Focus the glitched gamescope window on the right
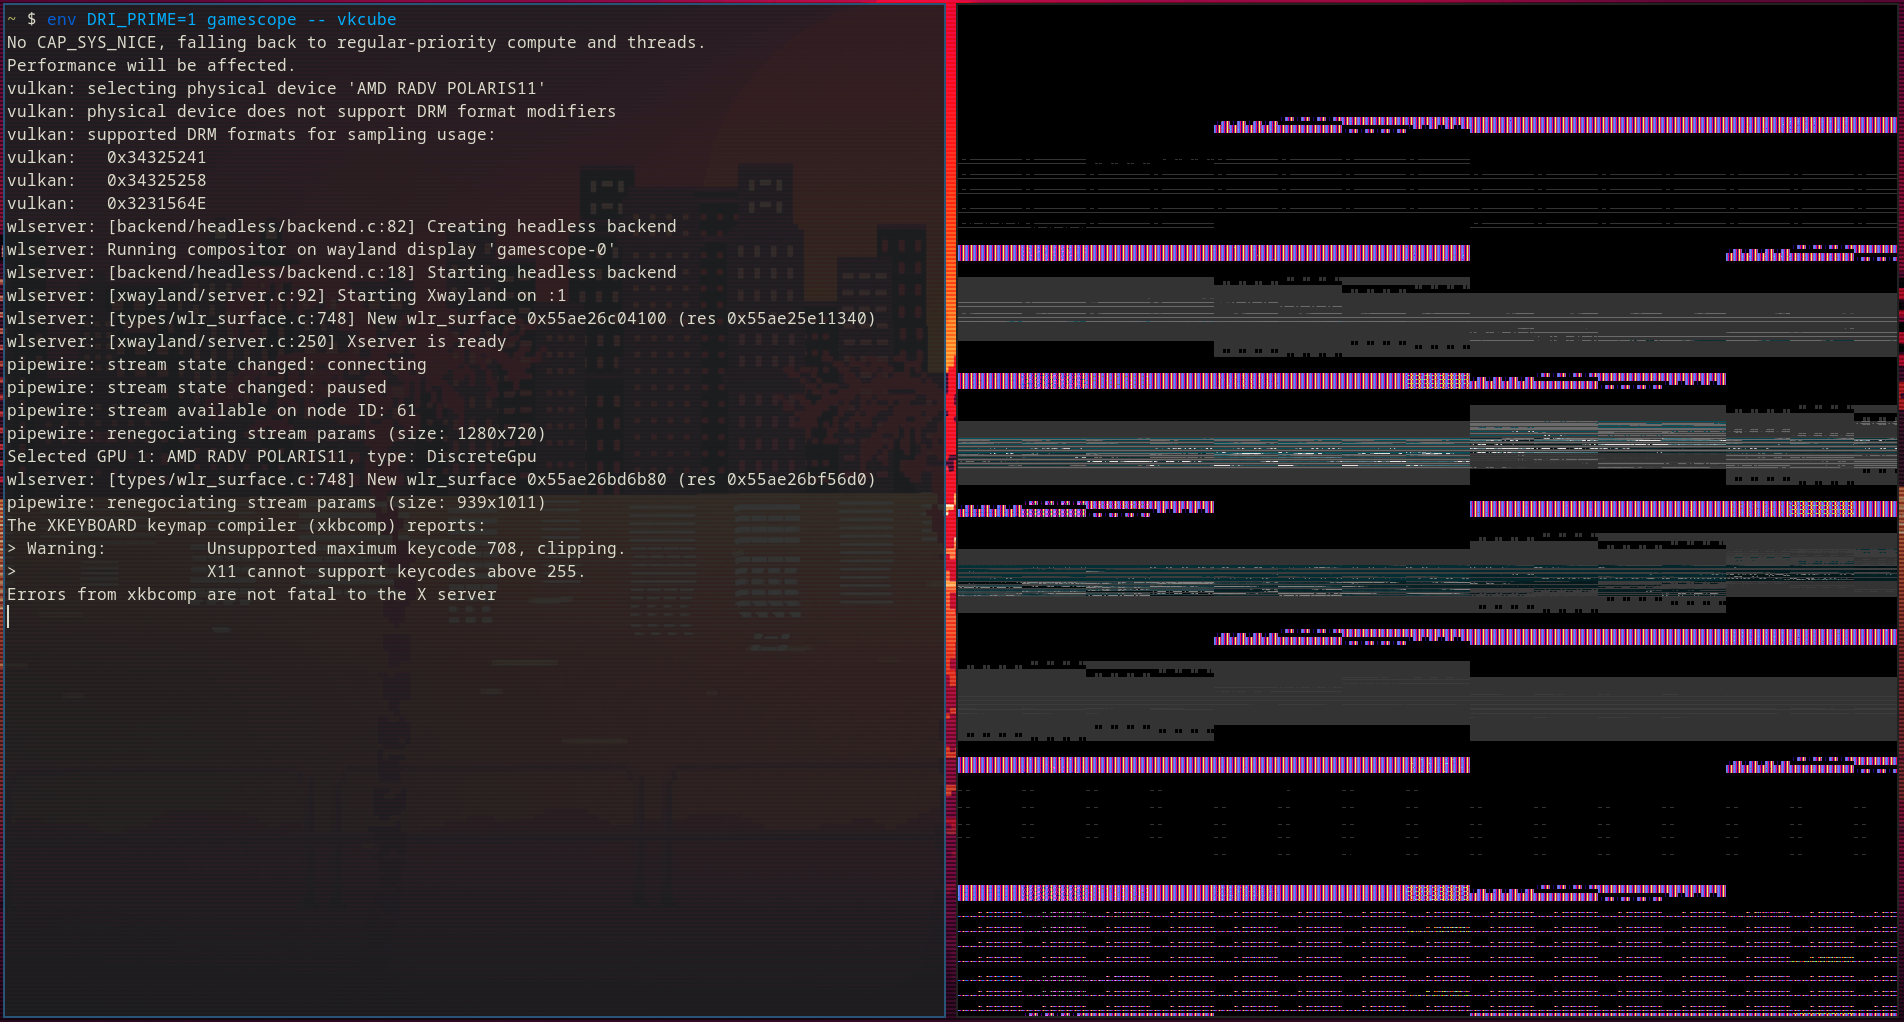The image size is (1904, 1022). tap(1427, 511)
